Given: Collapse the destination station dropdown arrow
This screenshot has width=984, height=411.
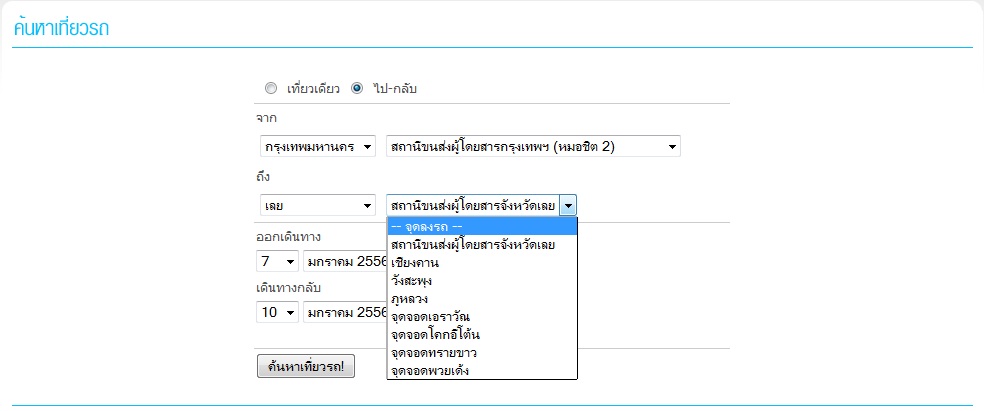Looking at the screenshot, I should point(568,205).
